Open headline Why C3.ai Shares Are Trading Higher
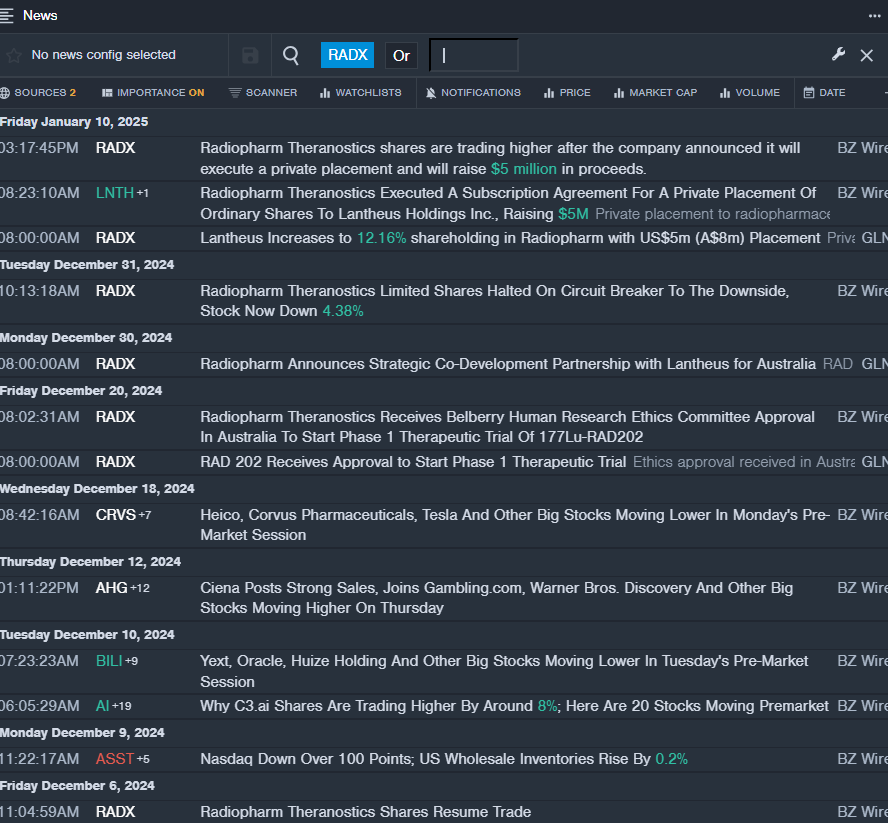888x823 pixels. (514, 706)
